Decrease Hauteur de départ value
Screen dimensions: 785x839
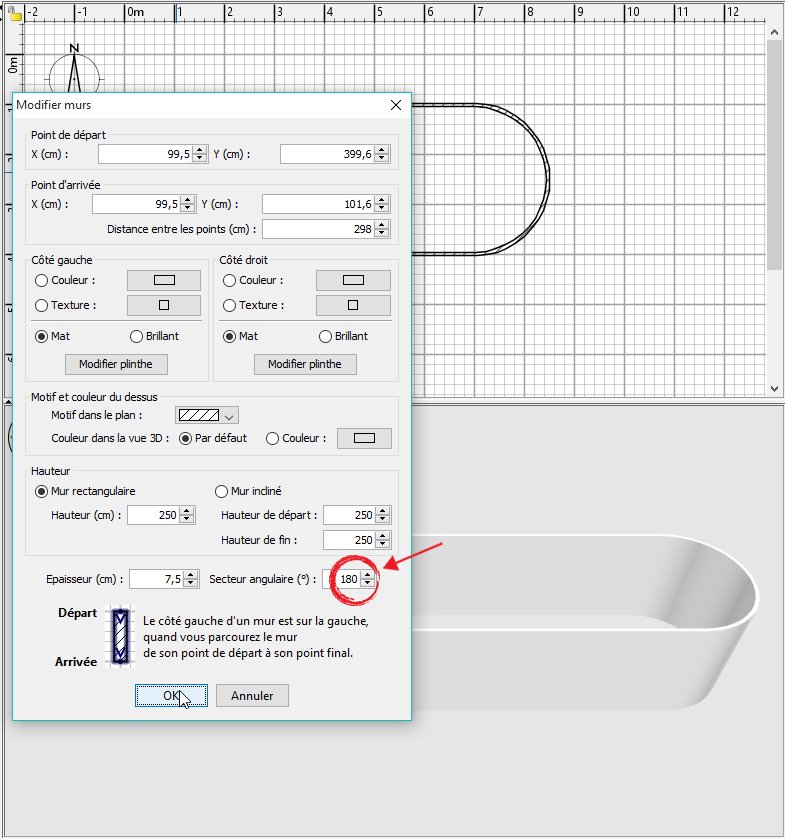click(x=383, y=520)
